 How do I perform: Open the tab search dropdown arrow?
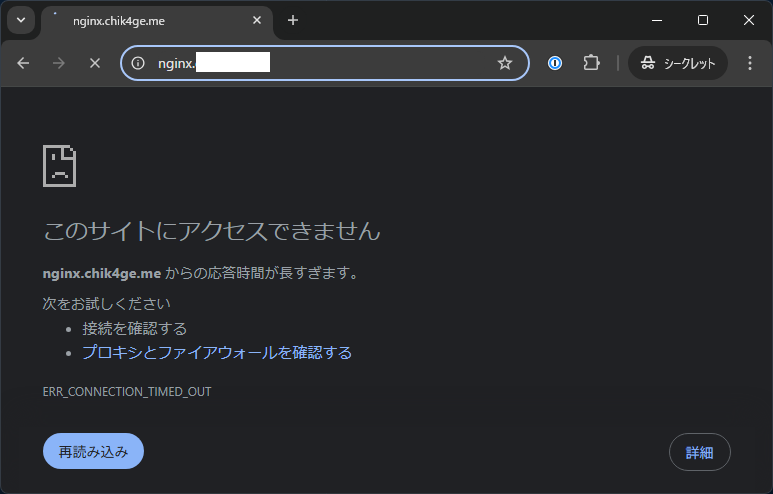(x=21, y=20)
